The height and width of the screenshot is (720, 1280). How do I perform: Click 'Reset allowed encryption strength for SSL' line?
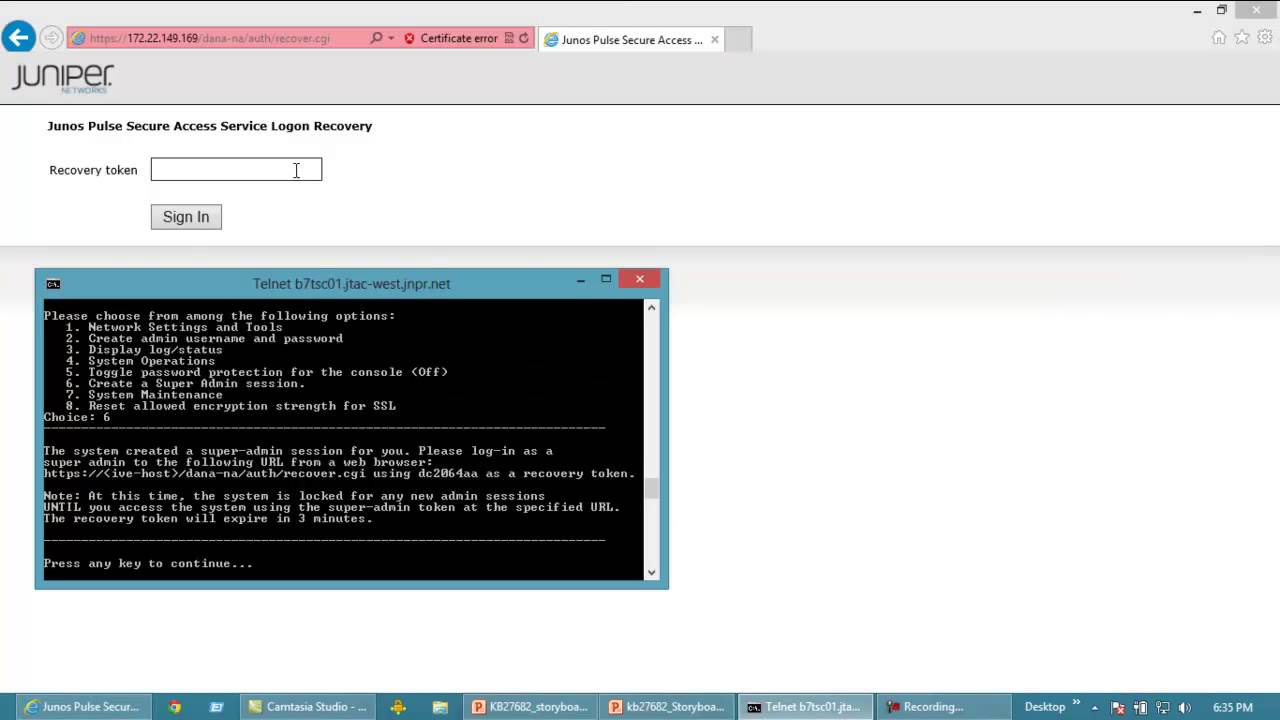pos(230,406)
